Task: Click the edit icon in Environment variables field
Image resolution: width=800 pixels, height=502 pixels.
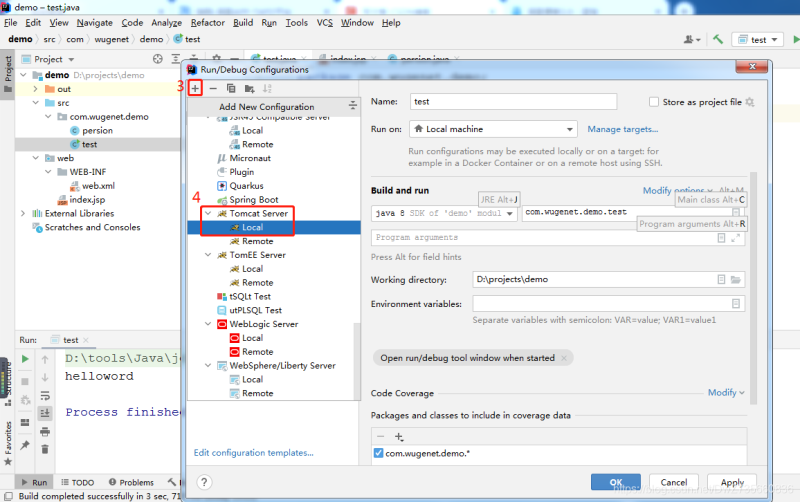Action: coord(736,304)
